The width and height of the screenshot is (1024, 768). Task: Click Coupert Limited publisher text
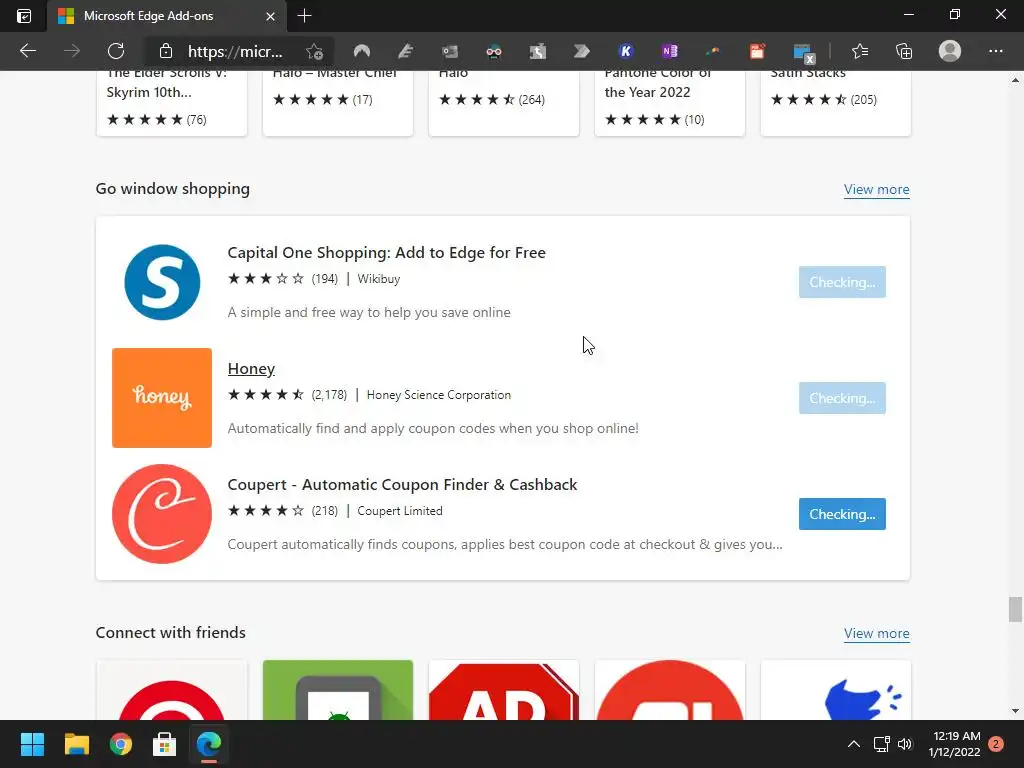pyautogui.click(x=400, y=511)
